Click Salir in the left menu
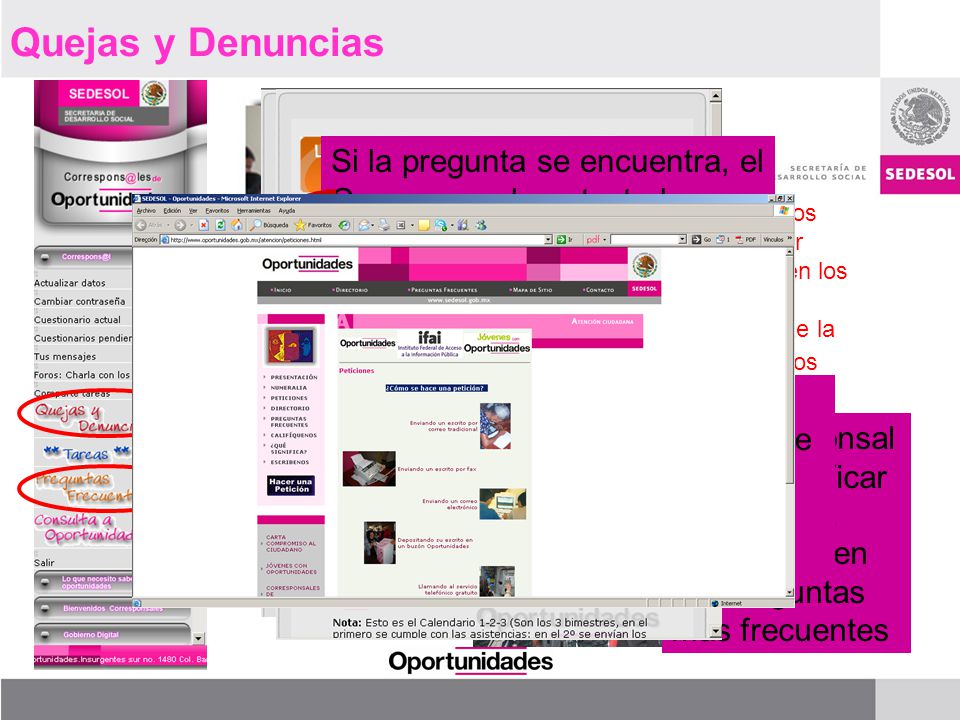This screenshot has width=960, height=720. pyautogui.click(x=44, y=563)
